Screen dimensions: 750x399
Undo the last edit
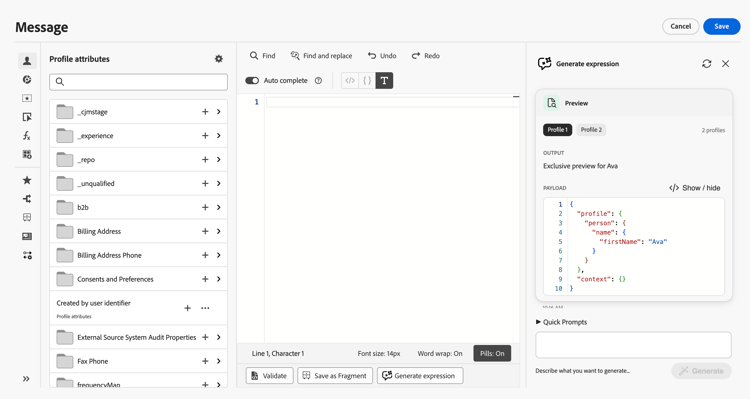click(382, 56)
